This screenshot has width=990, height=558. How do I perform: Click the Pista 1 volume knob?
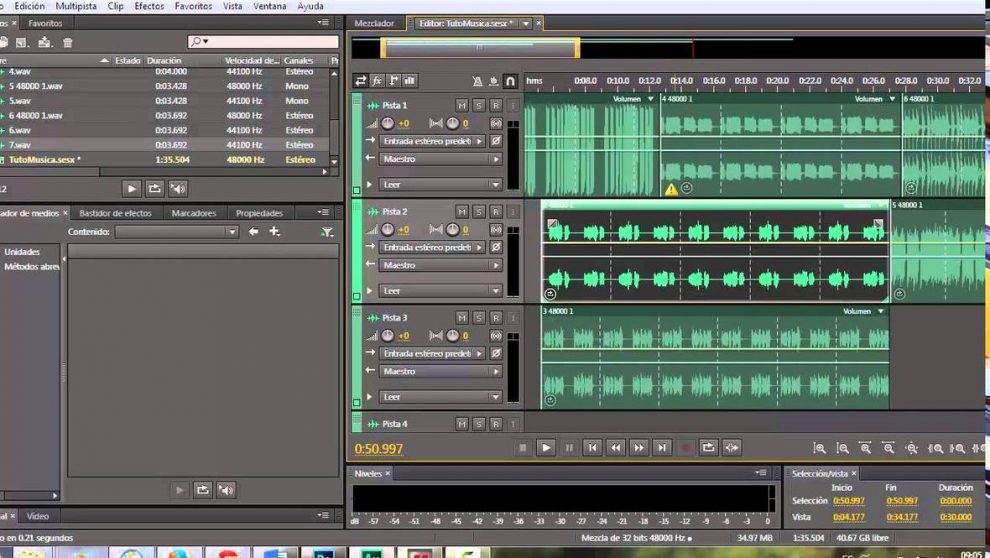click(388, 123)
